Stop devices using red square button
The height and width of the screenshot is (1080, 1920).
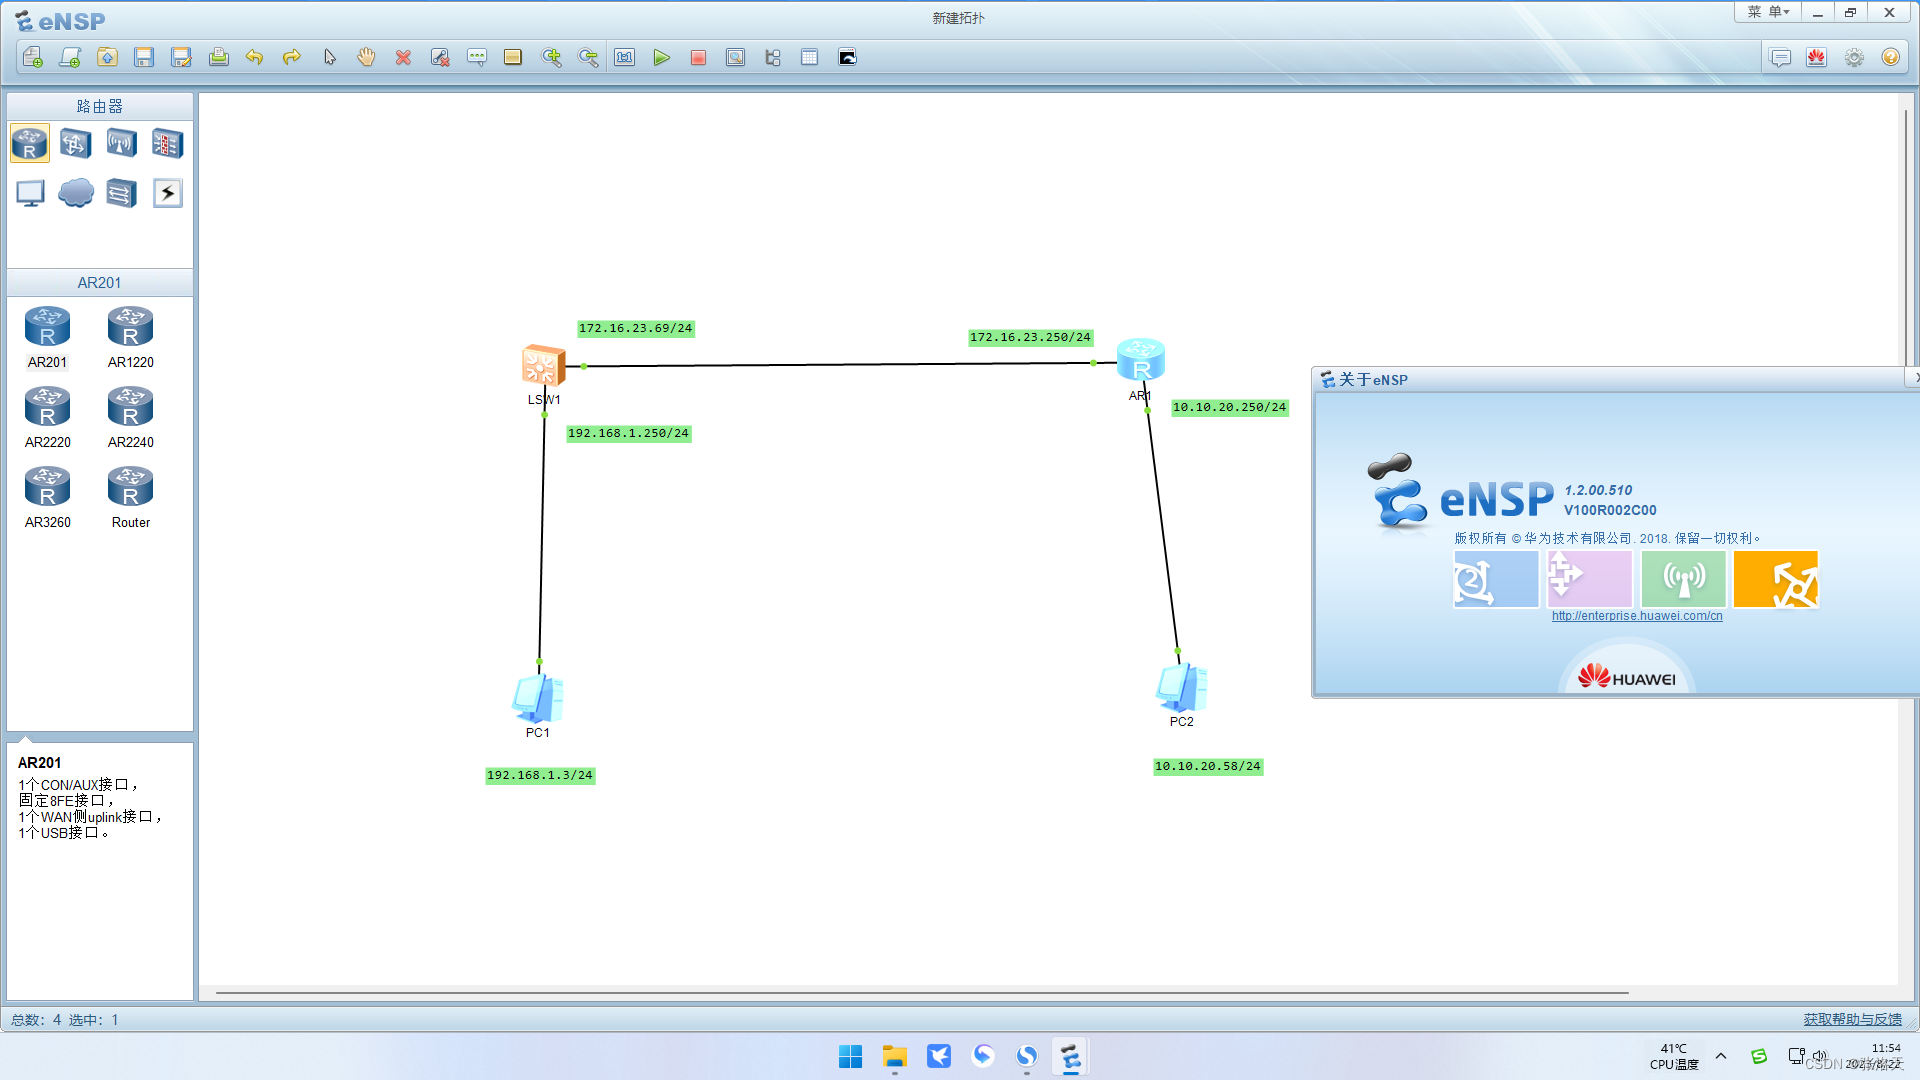point(698,58)
